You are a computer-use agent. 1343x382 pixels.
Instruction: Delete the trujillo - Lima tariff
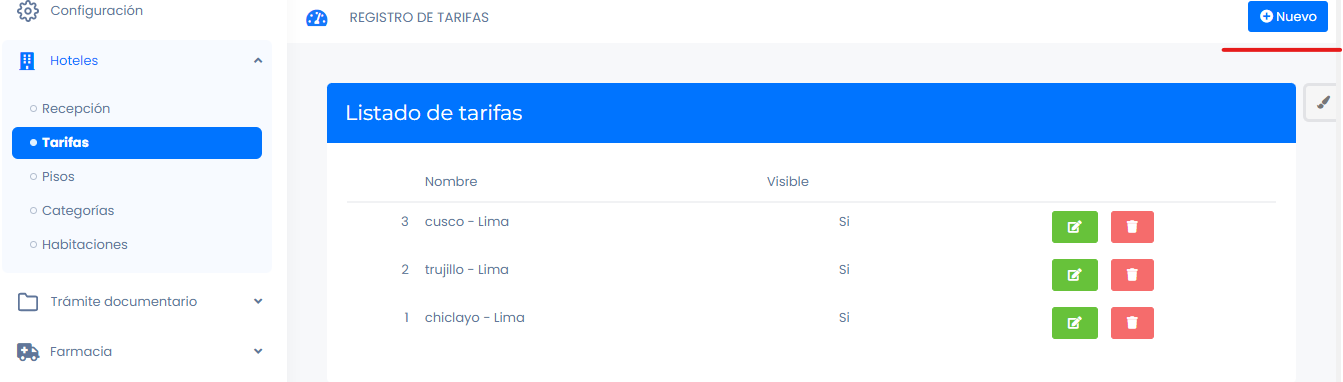coord(1132,275)
